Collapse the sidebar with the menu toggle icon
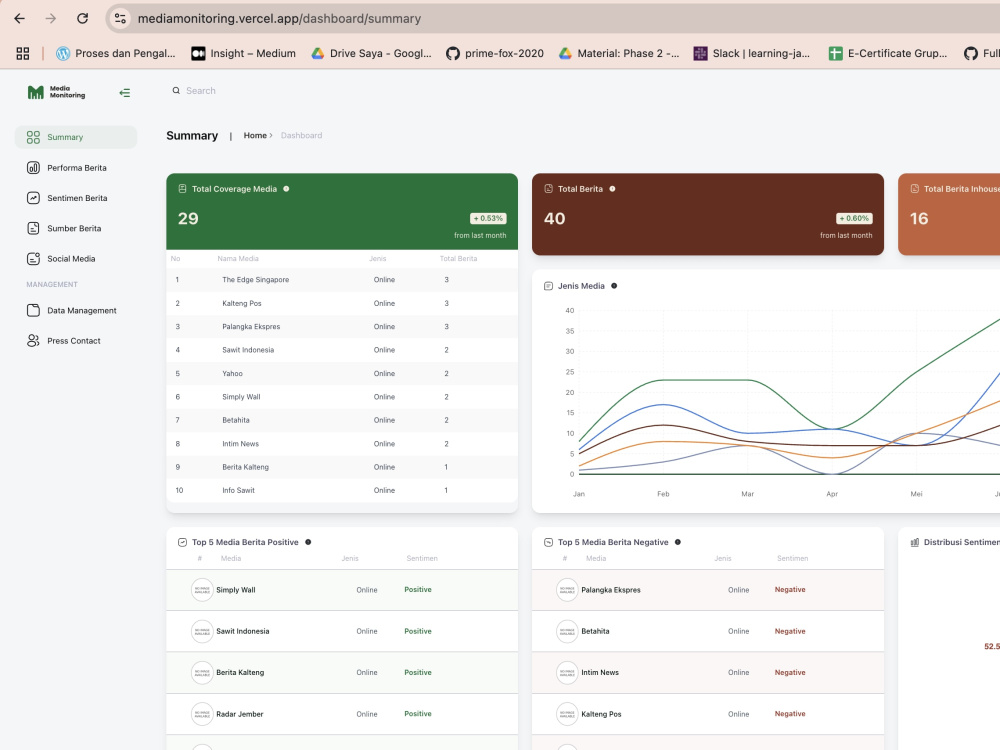 pos(124,93)
